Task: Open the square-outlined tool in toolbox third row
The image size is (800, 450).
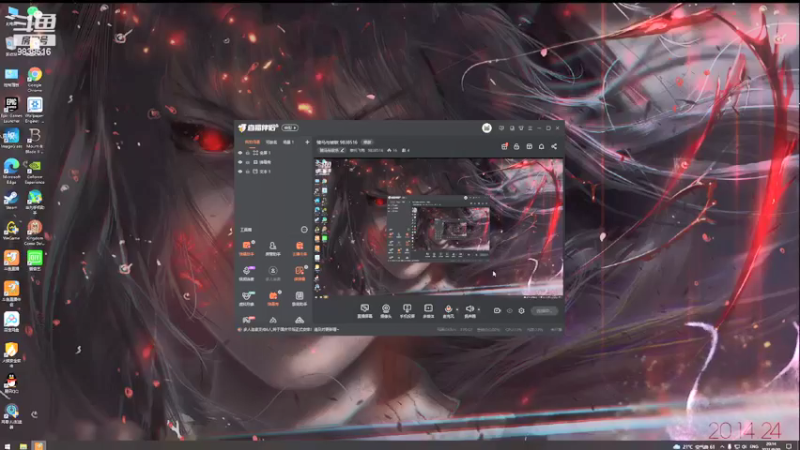Action: point(299,298)
